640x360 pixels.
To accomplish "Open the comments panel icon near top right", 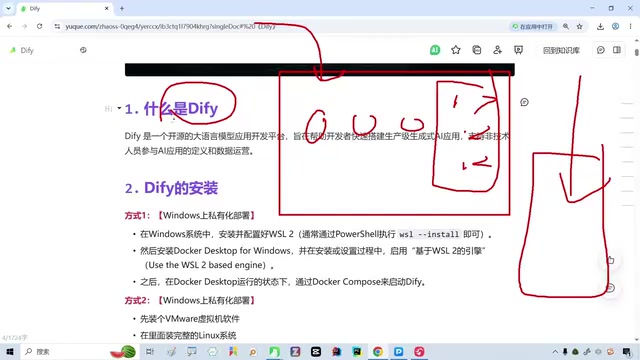I will coord(601,50).
